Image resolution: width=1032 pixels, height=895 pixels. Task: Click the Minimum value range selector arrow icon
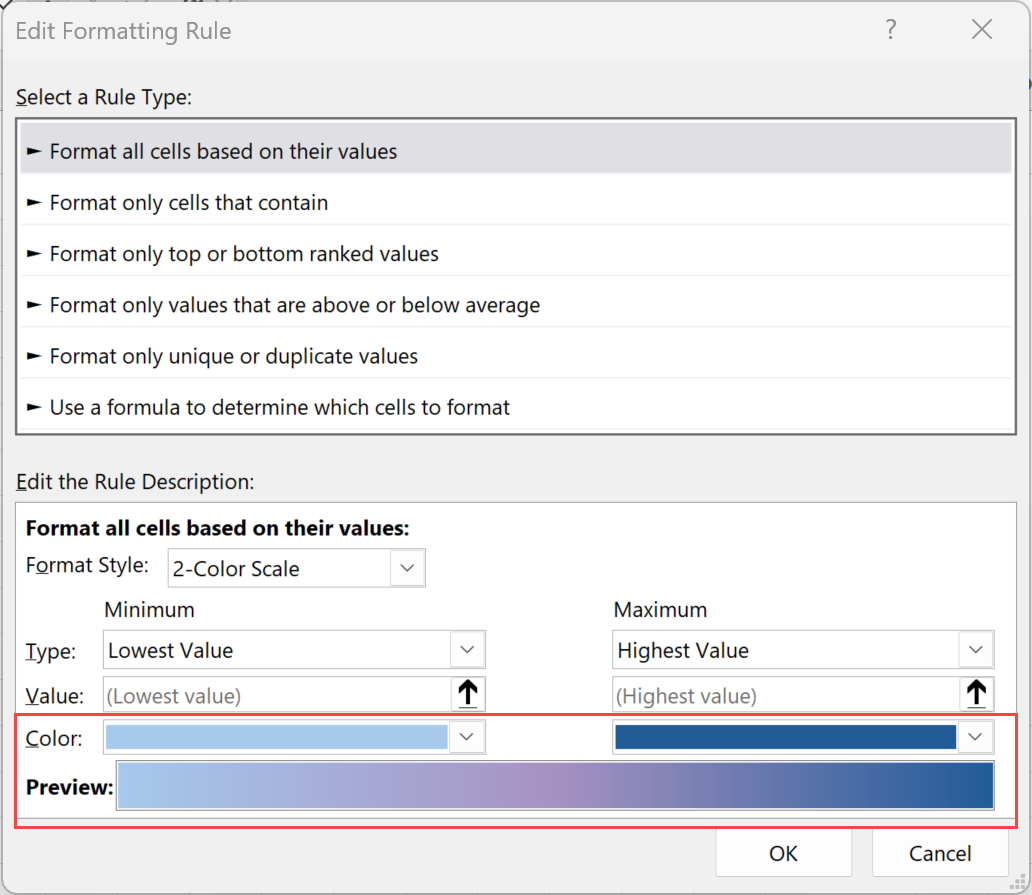pyautogui.click(x=467, y=695)
